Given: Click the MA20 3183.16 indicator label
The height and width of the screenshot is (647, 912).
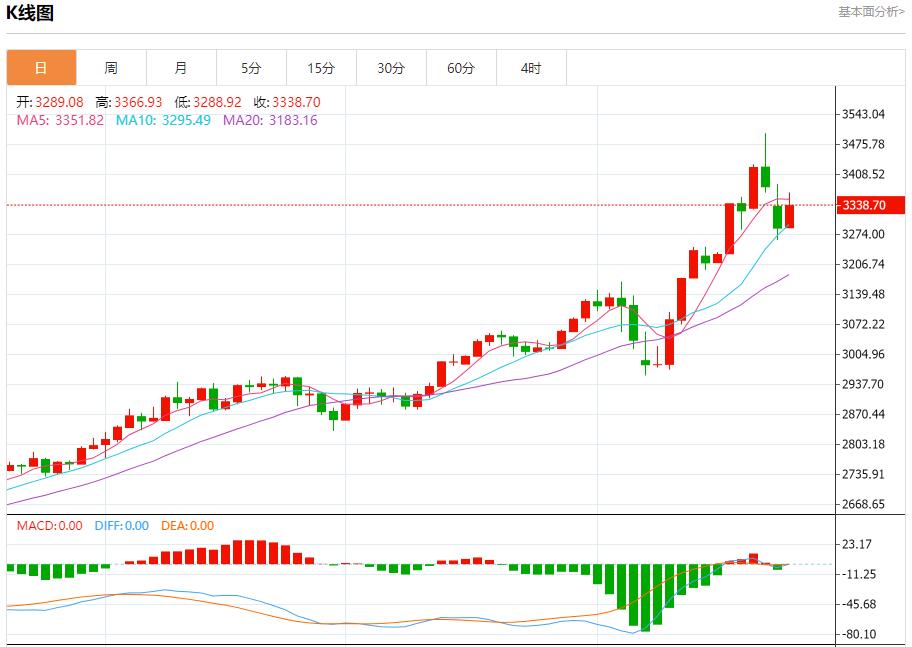Looking at the screenshot, I should [x=270, y=120].
